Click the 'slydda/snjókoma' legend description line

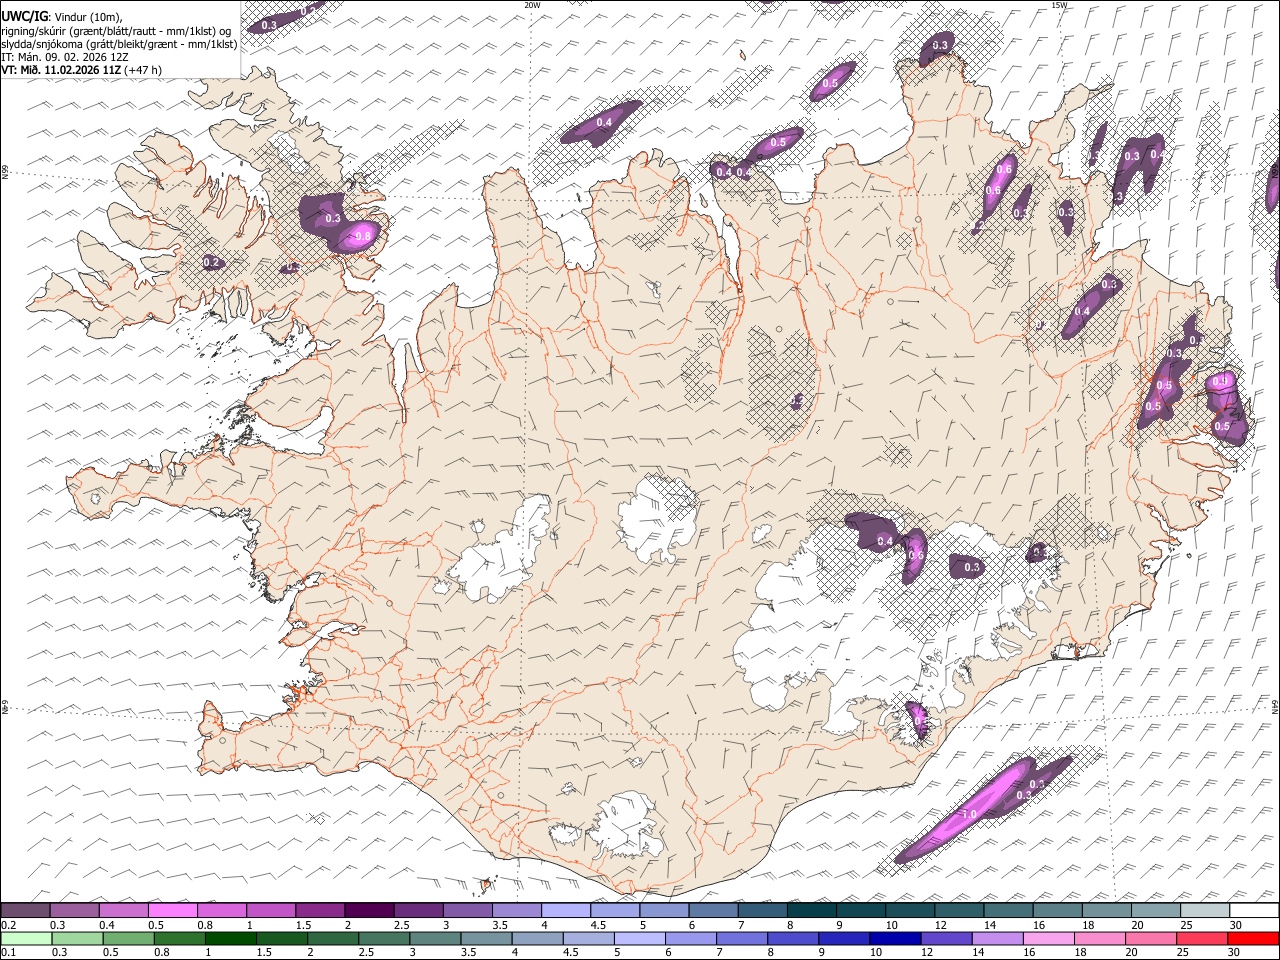(x=119, y=44)
